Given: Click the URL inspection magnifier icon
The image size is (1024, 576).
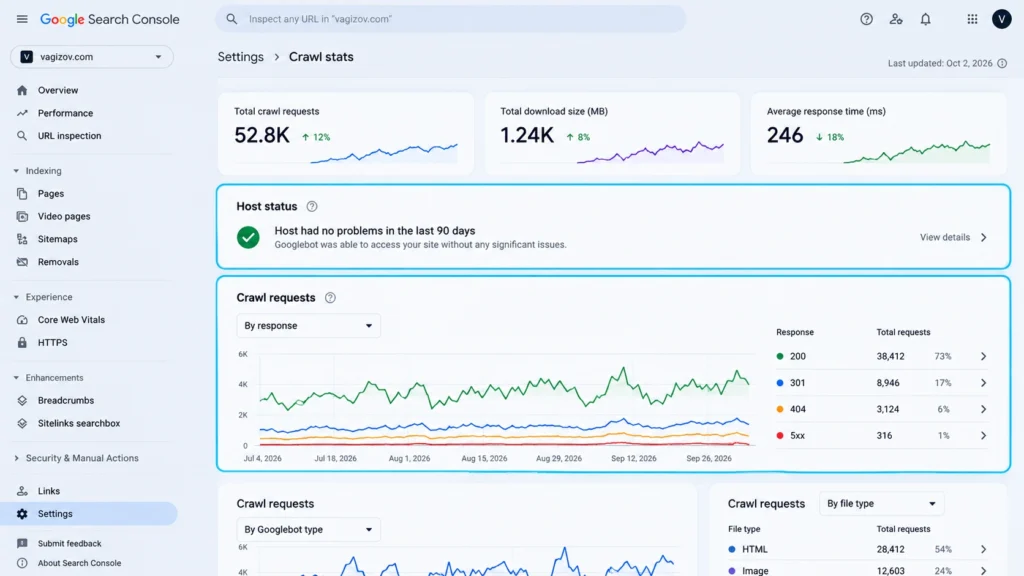Looking at the screenshot, I should (x=22, y=136).
